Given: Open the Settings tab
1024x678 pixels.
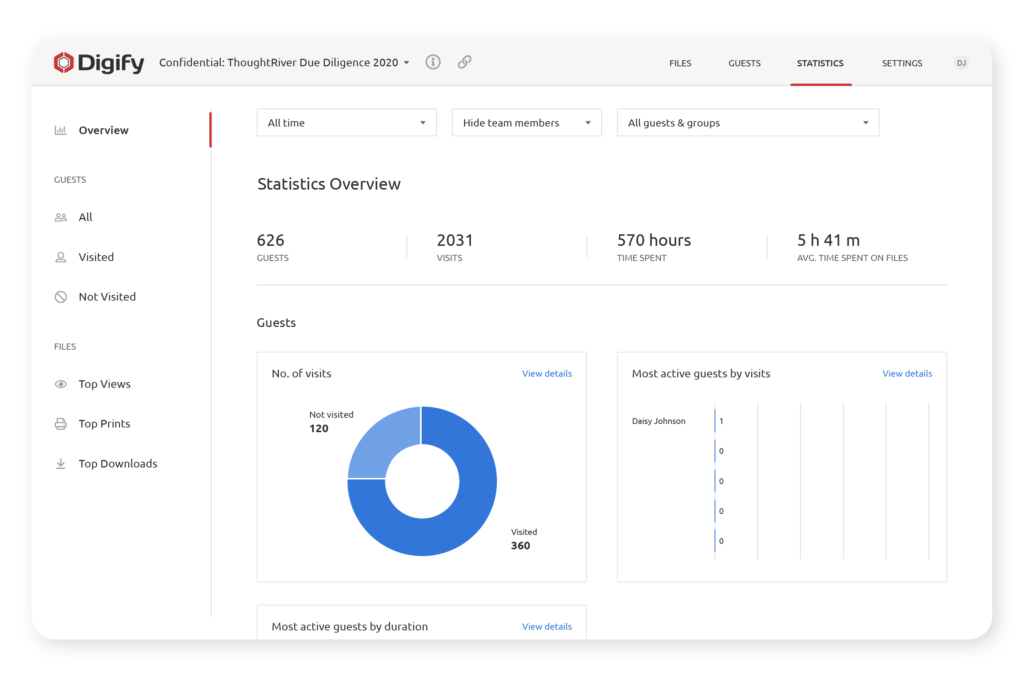Looking at the screenshot, I should tap(901, 63).
